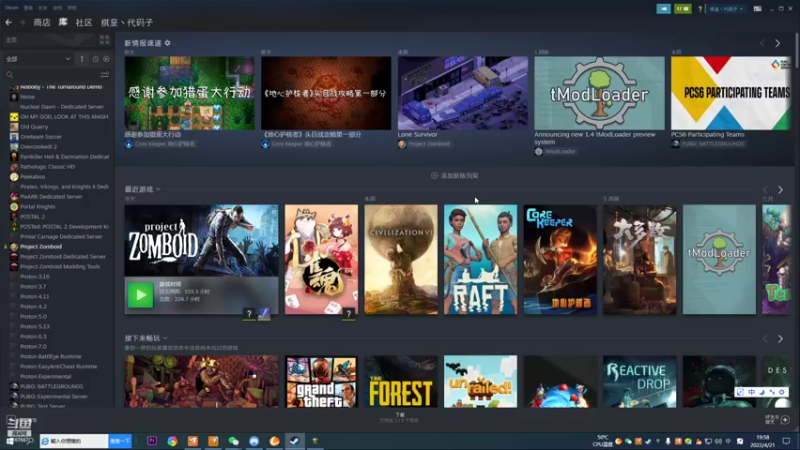Open the Grand Theft Auto cover
Screen dimensions: 800x450
click(x=321, y=382)
